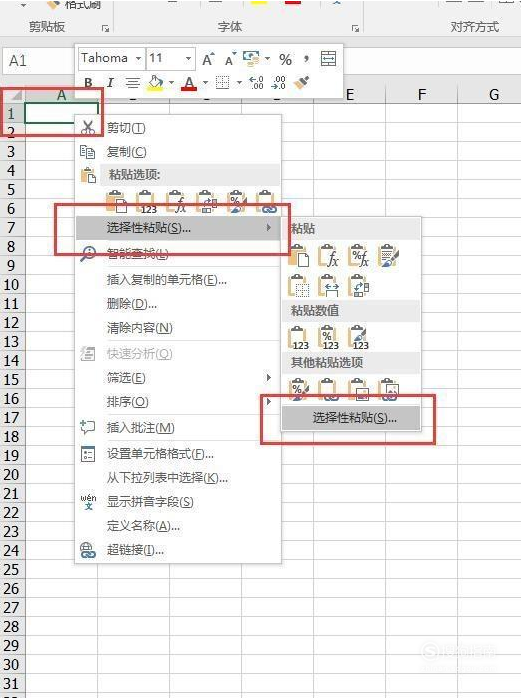Viewport: 521px width, 698px height.
Task: Click Paste Transpose icon under 粘贴选项
Action: coord(207,202)
